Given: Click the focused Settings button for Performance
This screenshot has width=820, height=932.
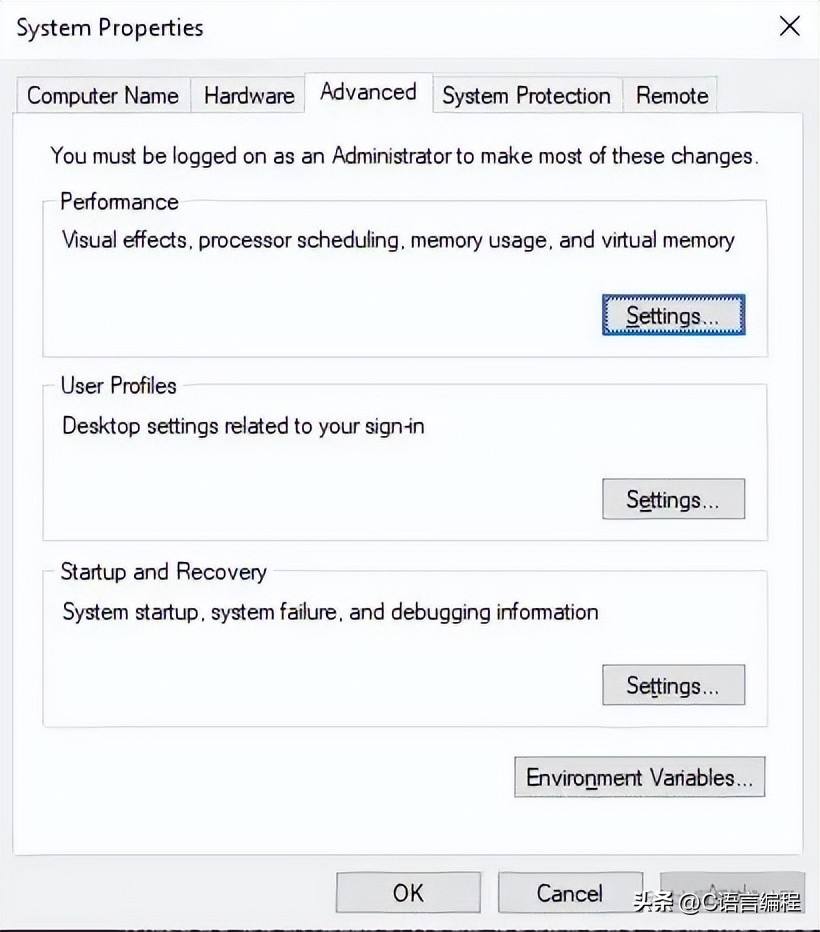Looking at the screenshot, I should (673, 314).
